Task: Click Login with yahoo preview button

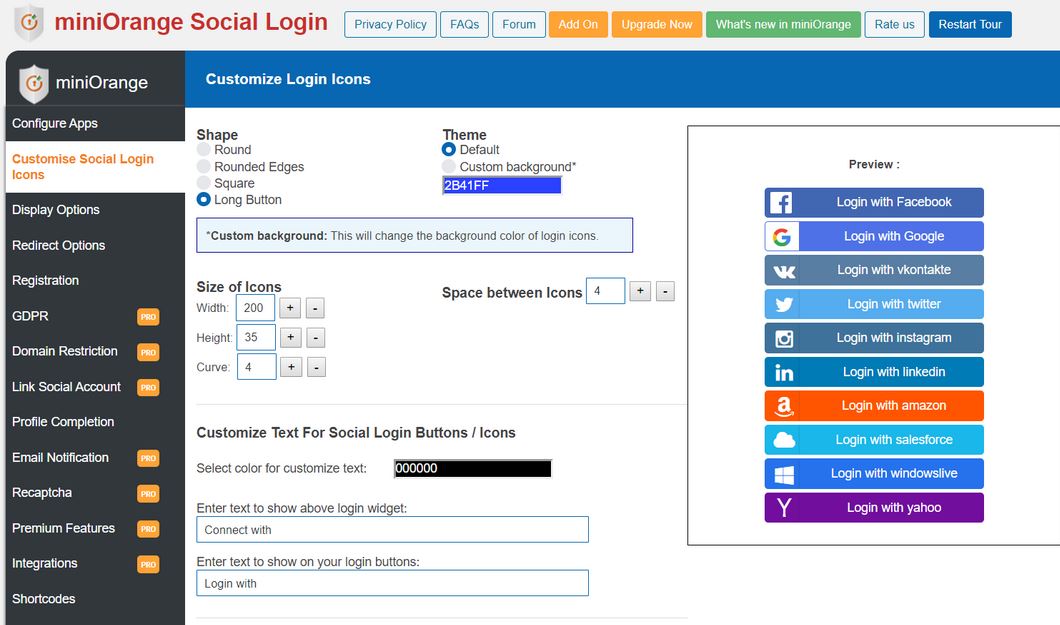Action: [x=874, y=508]
